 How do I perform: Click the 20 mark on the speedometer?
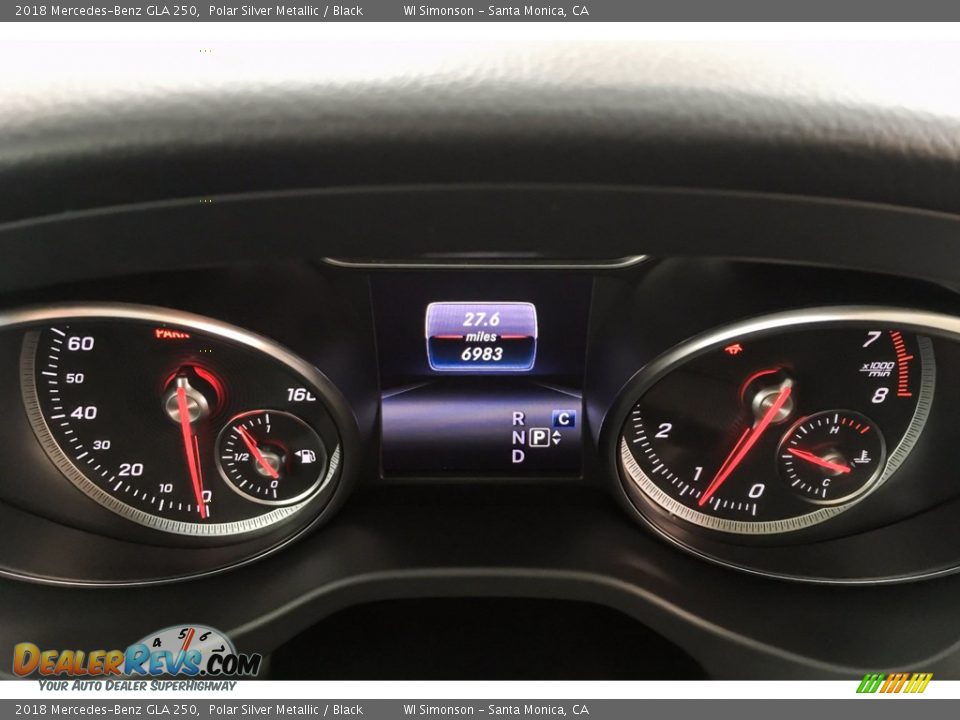130,470
